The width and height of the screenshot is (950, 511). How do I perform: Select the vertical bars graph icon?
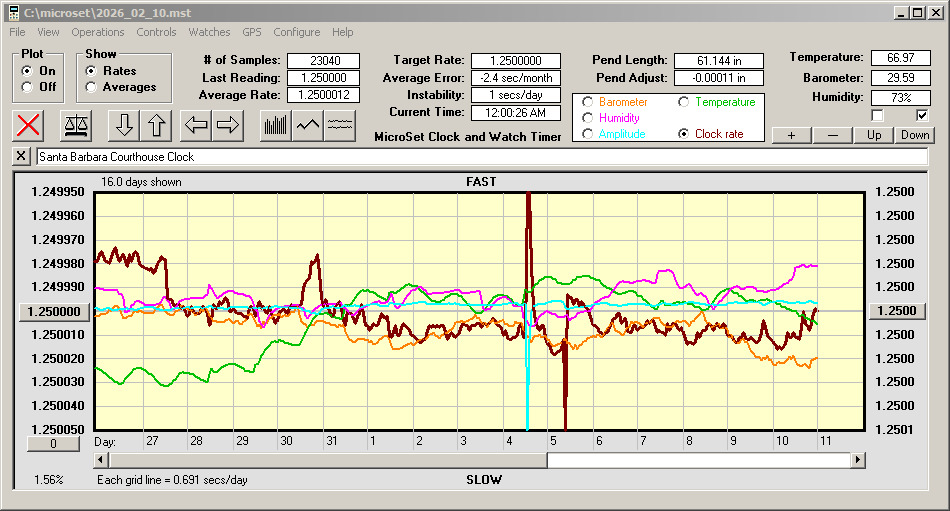click(275, 125)
